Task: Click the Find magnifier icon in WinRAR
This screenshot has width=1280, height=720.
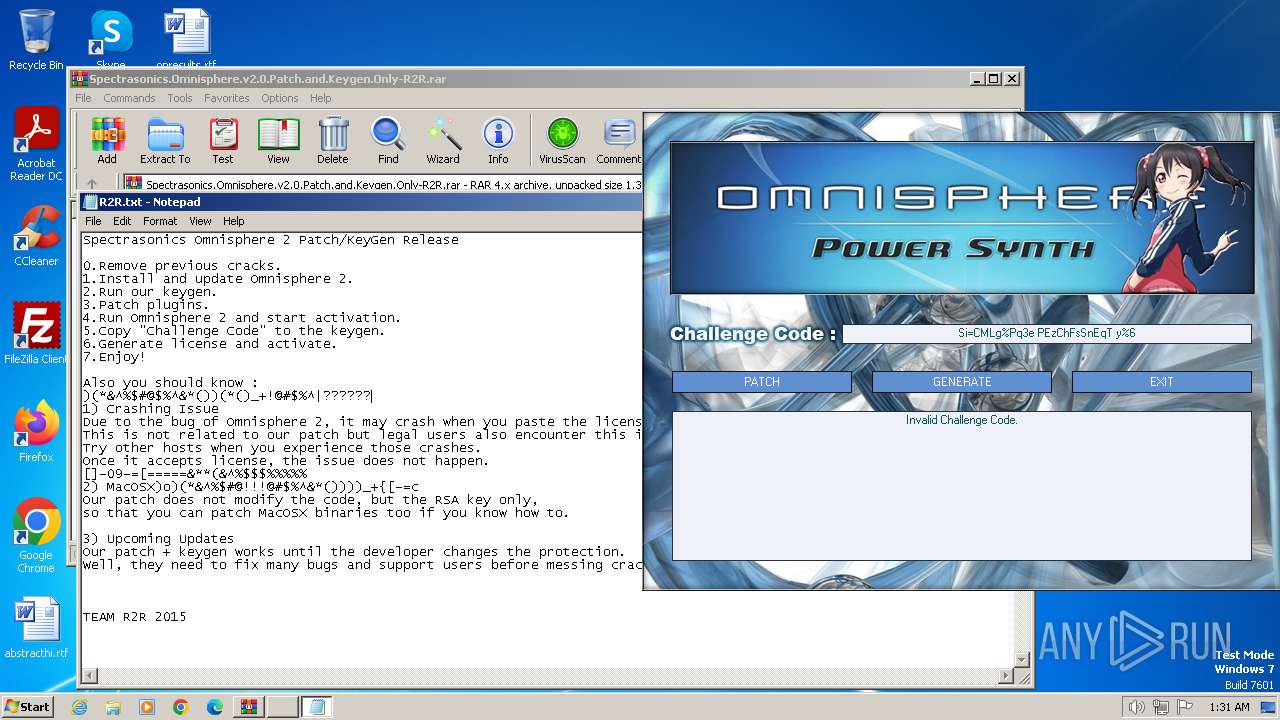Action: 388,140
